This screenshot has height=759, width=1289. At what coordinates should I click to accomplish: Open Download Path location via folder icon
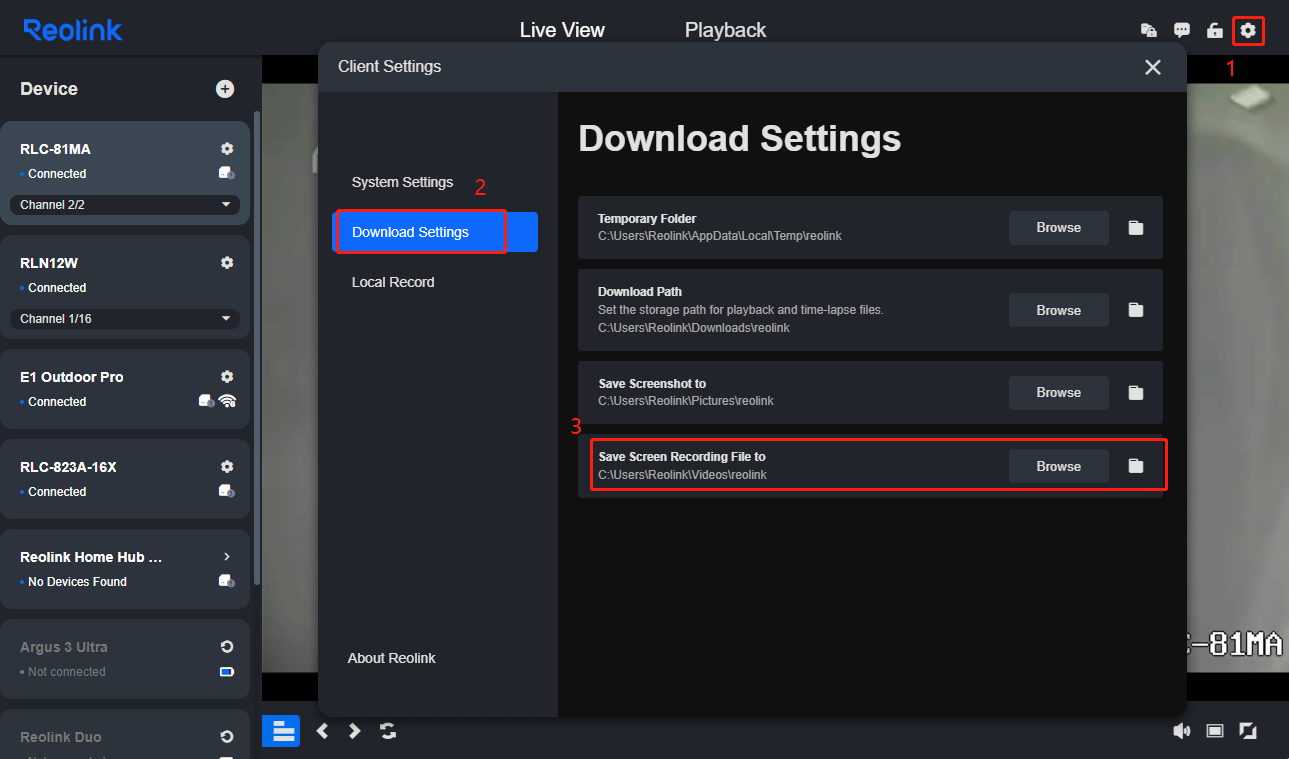point(1136,310)
